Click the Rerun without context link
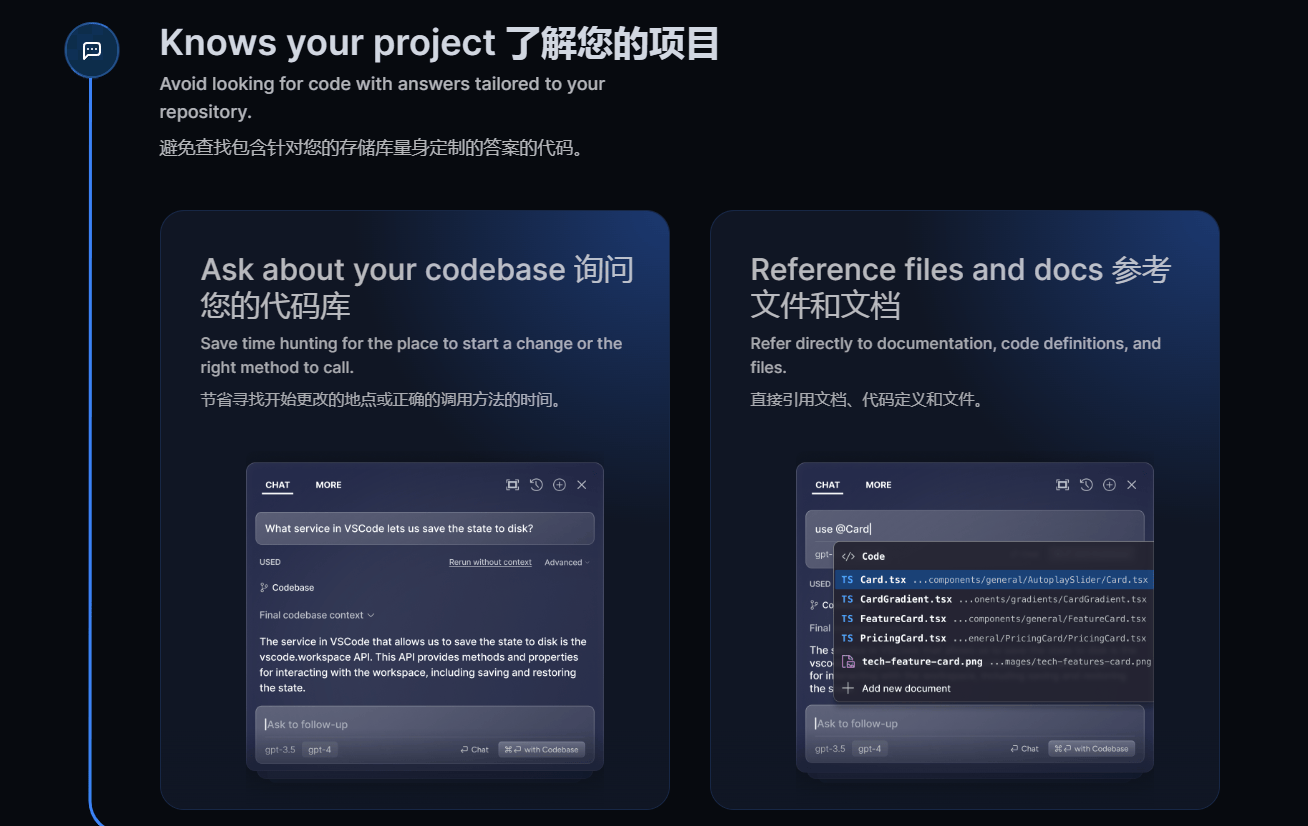The image size is (1308, 826). tap(490, 563)
